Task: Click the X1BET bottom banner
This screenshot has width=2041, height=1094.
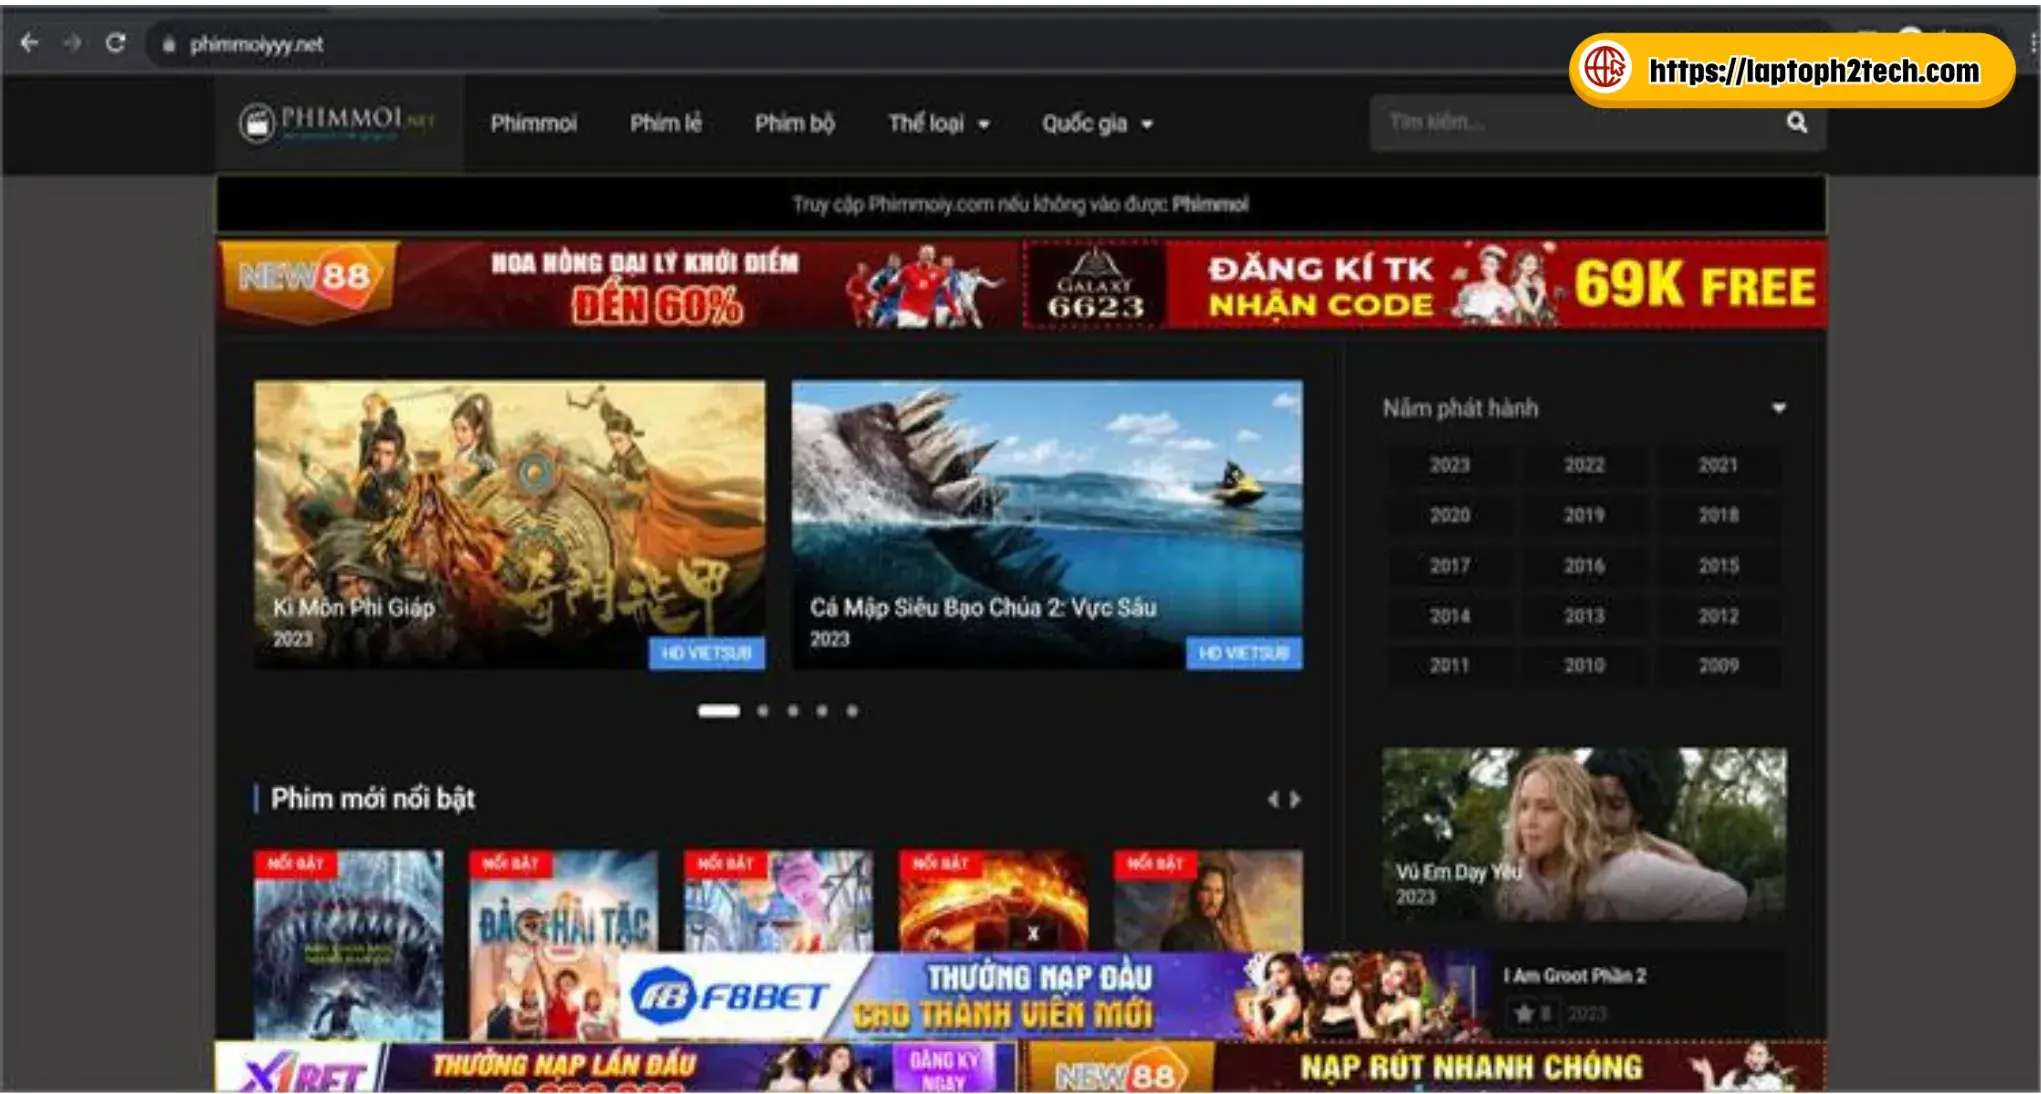Action: pyautogui.click(x=615, y=1066)
